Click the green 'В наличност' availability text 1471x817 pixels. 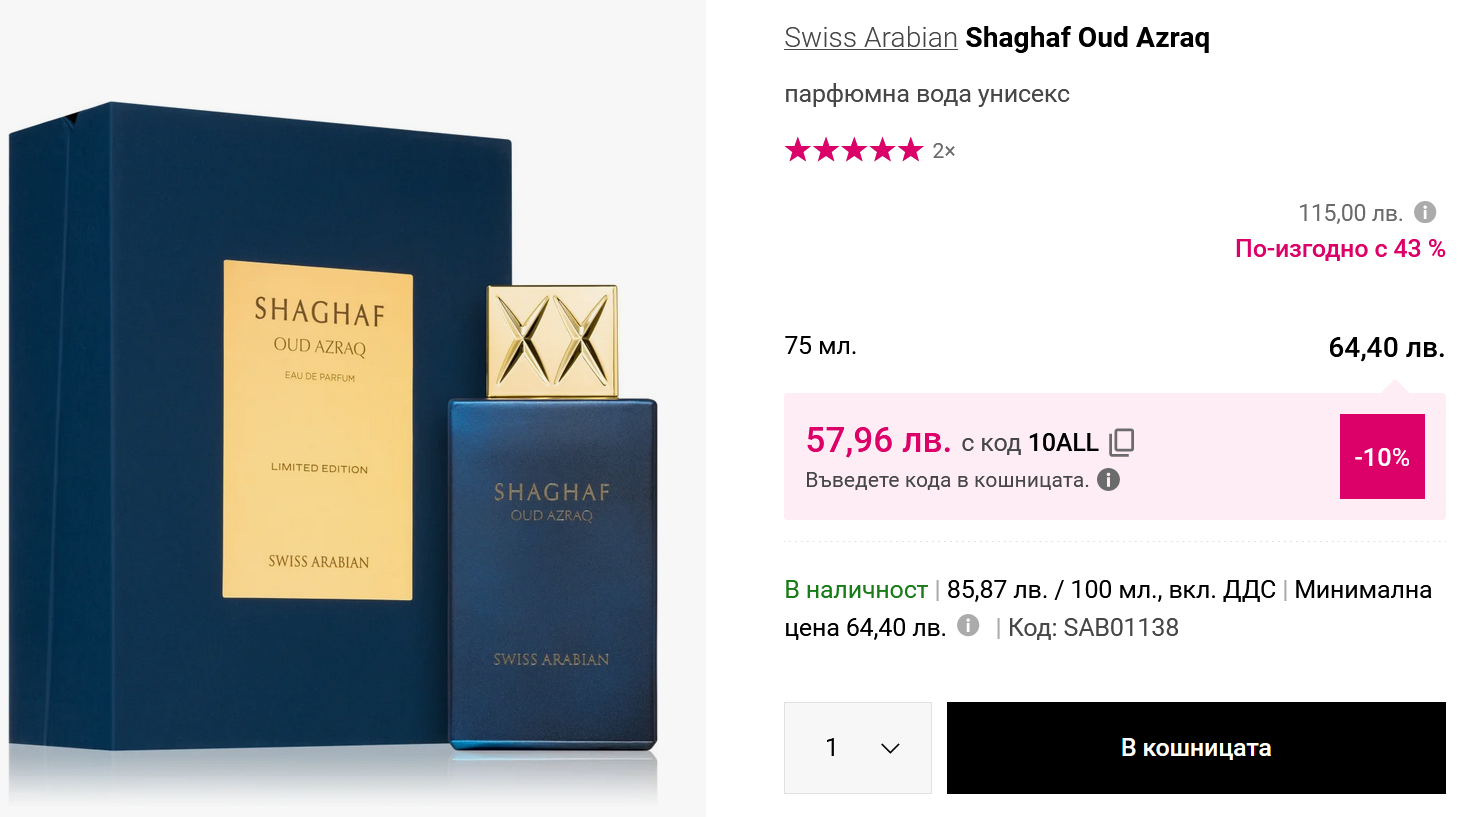tap(856, 590)
